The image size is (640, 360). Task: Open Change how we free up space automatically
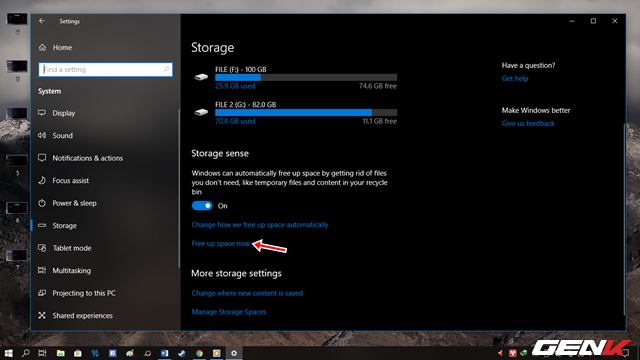pos(260,225)
